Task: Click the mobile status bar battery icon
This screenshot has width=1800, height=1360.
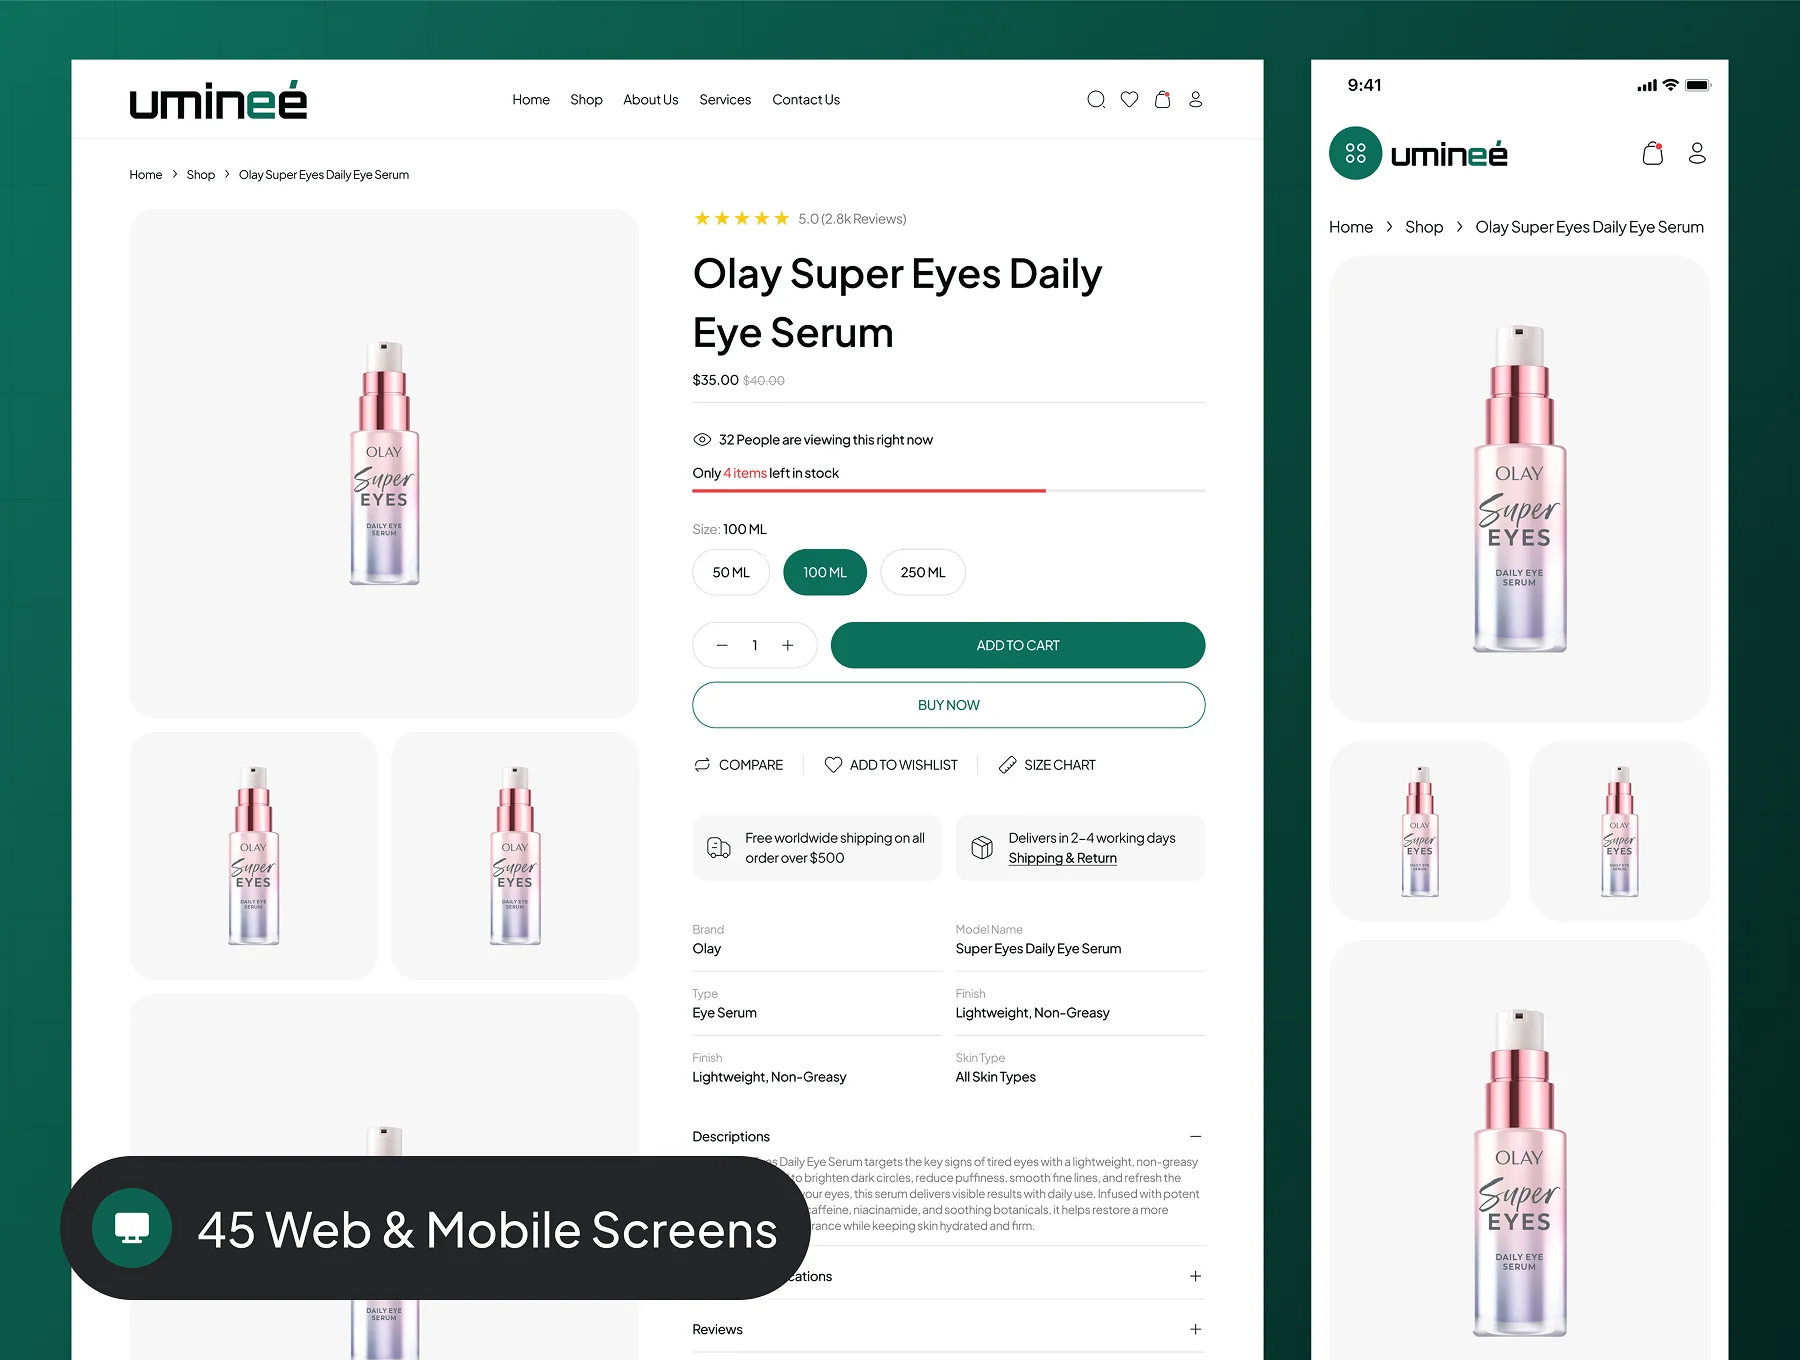Action: [1698, 85]
